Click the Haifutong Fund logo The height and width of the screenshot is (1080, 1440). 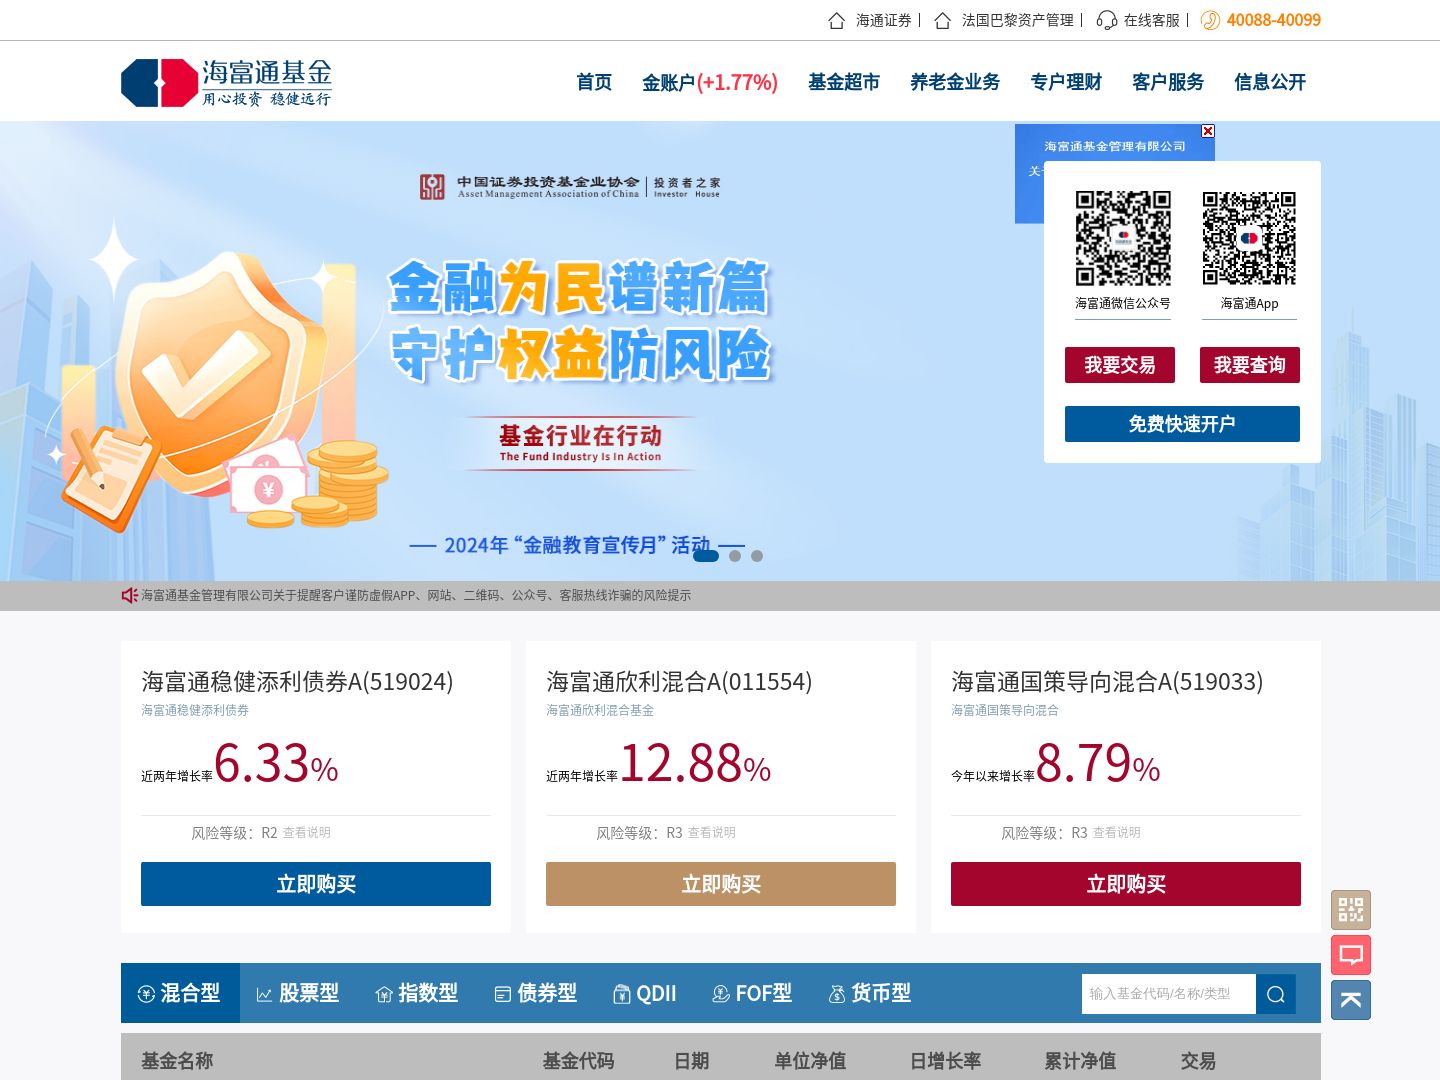click(x=227, y=83)
